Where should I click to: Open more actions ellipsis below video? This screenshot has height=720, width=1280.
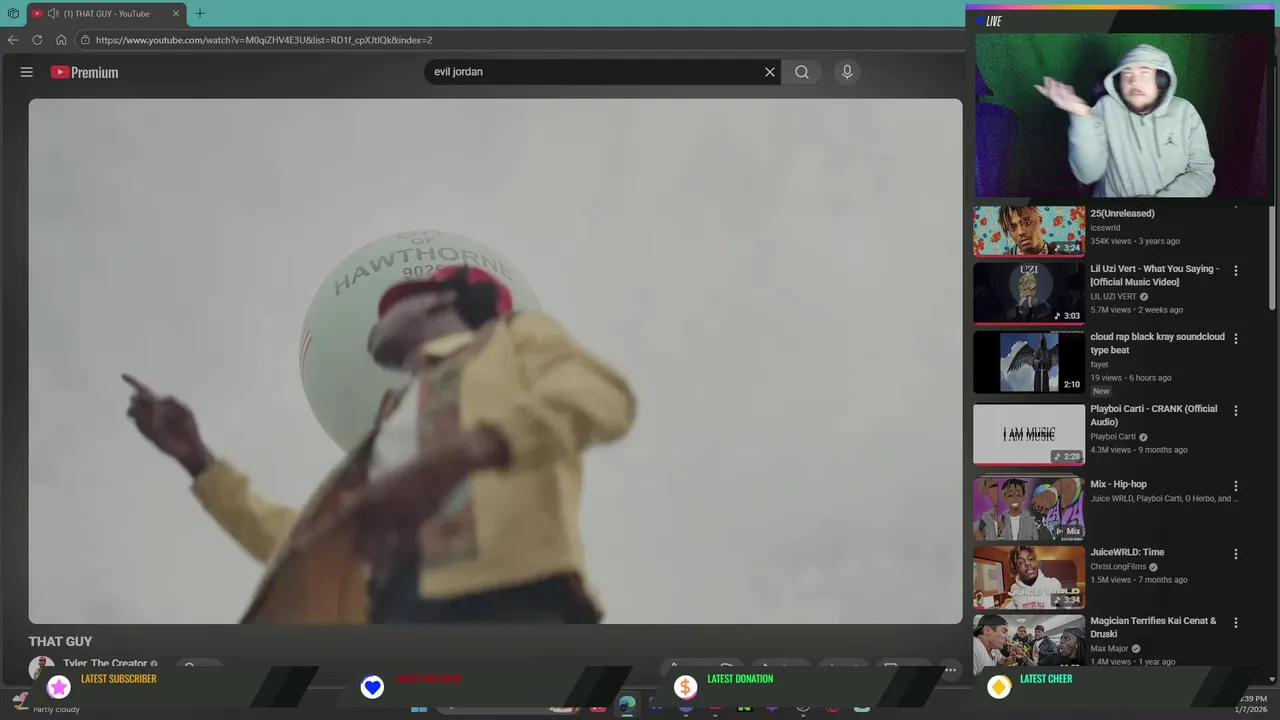pyautogui.click(x=950, y=670)
